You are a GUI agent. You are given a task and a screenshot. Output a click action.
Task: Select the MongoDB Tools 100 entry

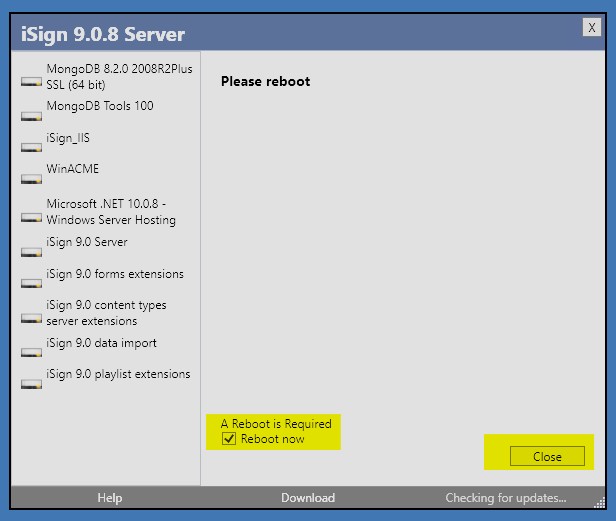100,106
